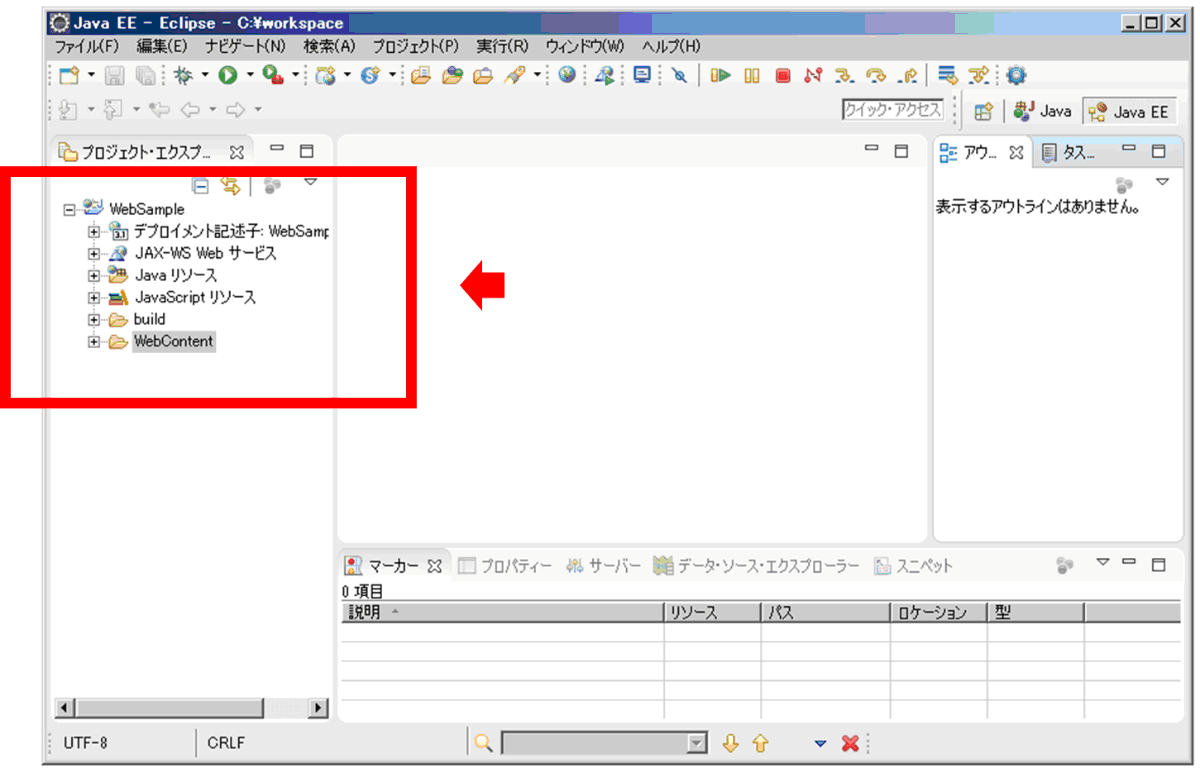1200x773 pixels.
Task: Toggle the Drop to Frame icon
Action: click(x=948, y=75)
